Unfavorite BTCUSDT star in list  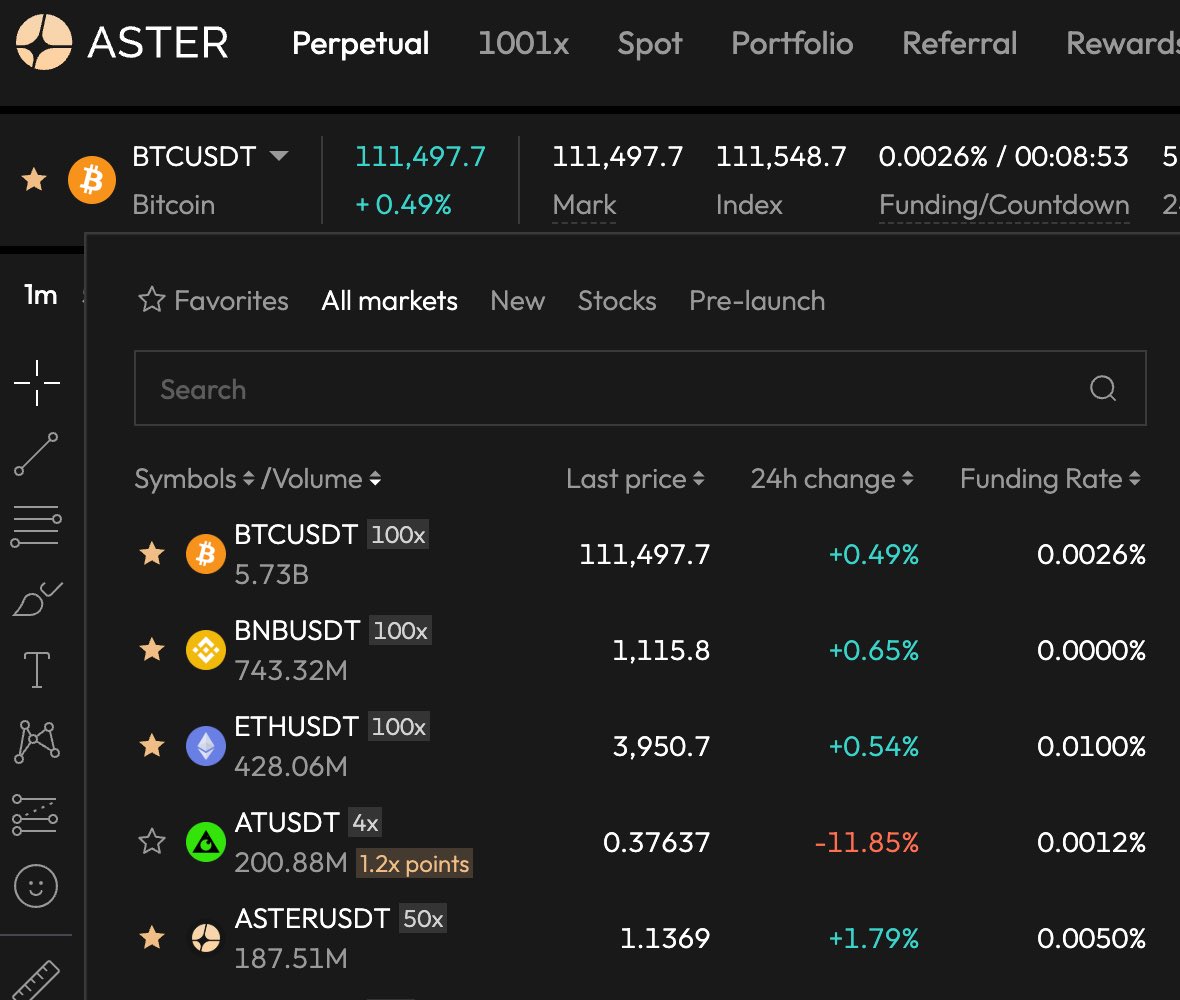point(152,554)
